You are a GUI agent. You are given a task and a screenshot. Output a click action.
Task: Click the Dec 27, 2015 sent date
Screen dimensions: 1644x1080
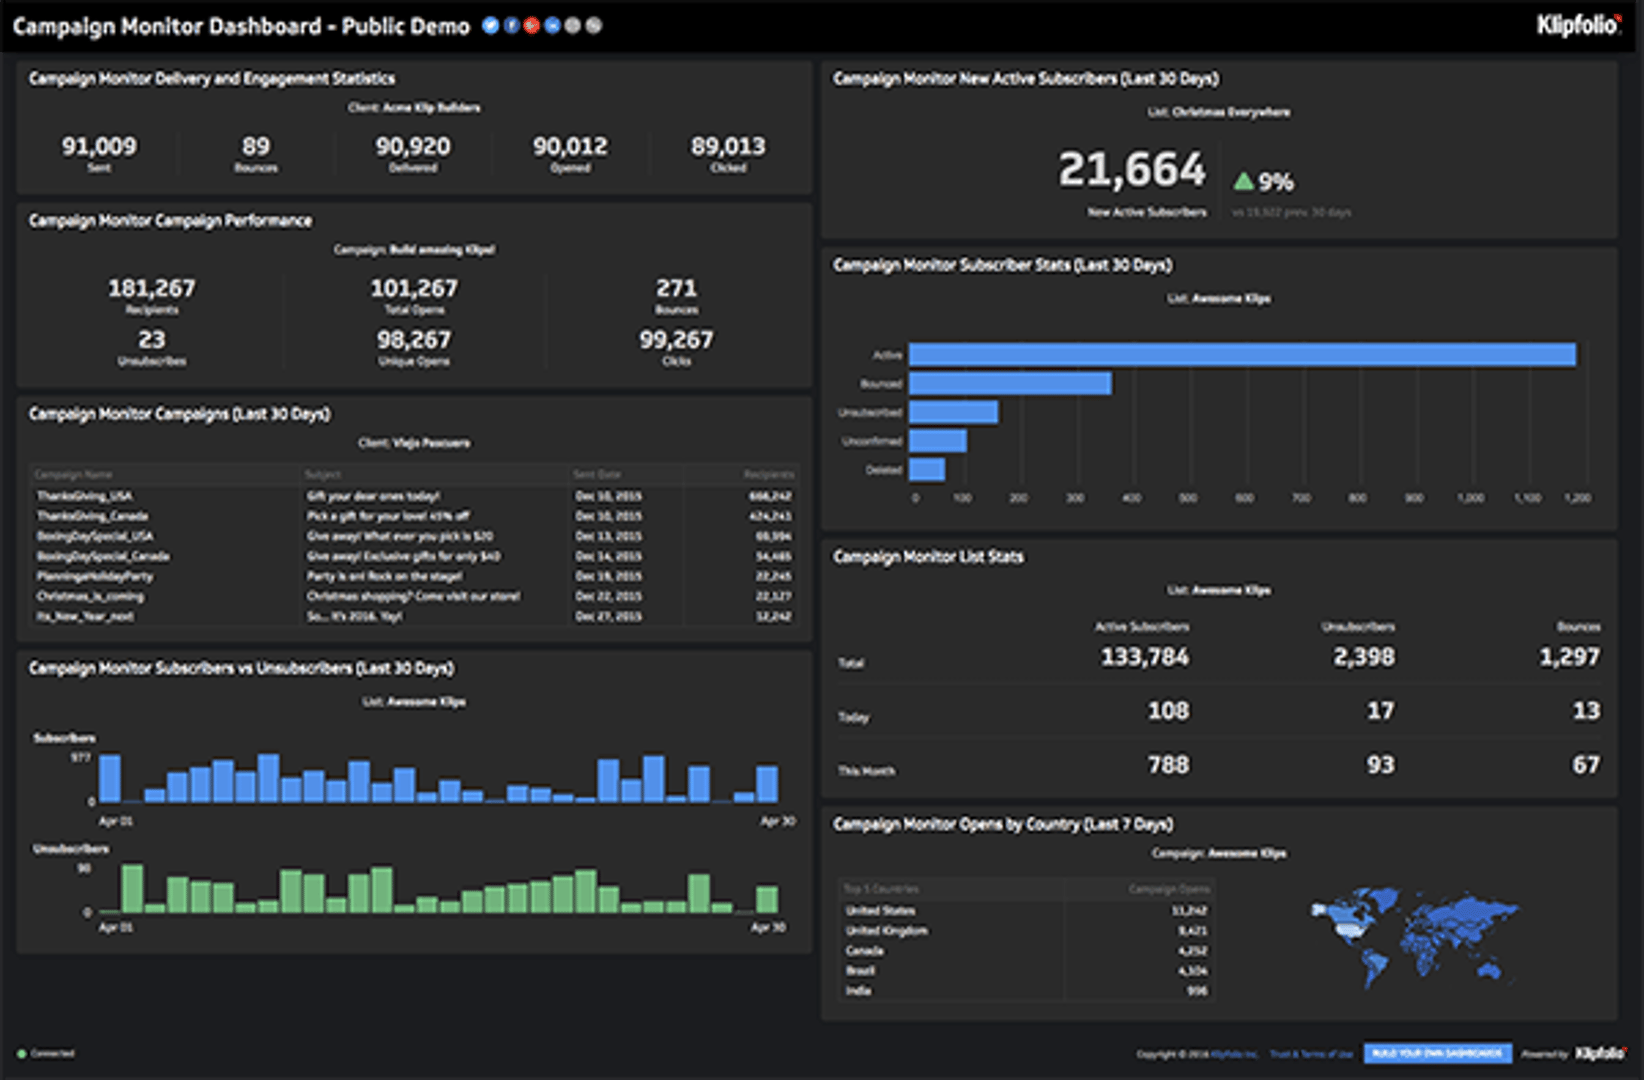[608, 616]
